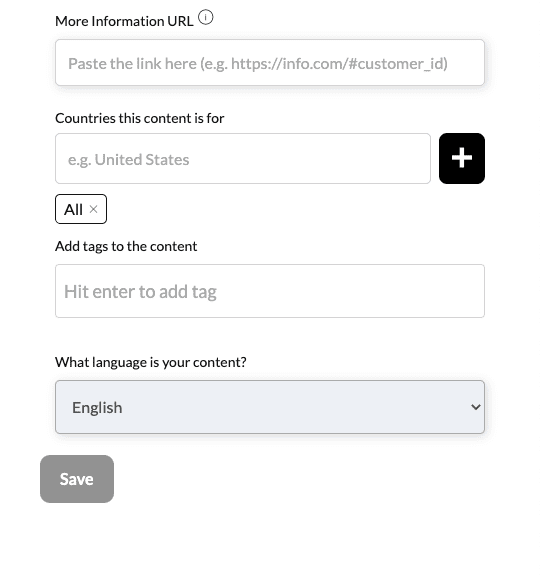Click the English text in the language combo box
The width and height of the screenshot is (540, 575).
pos(97,408)
